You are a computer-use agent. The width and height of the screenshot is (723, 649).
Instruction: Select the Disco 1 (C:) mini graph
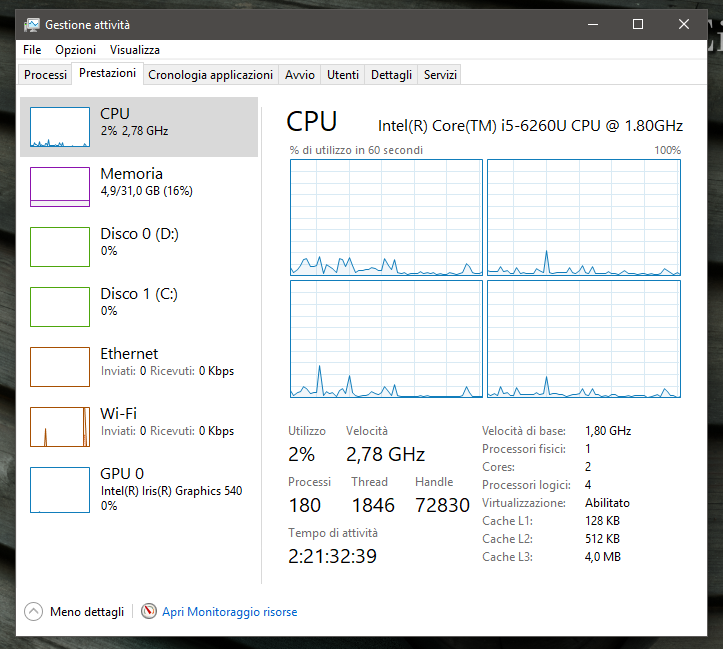coord(60,307)
